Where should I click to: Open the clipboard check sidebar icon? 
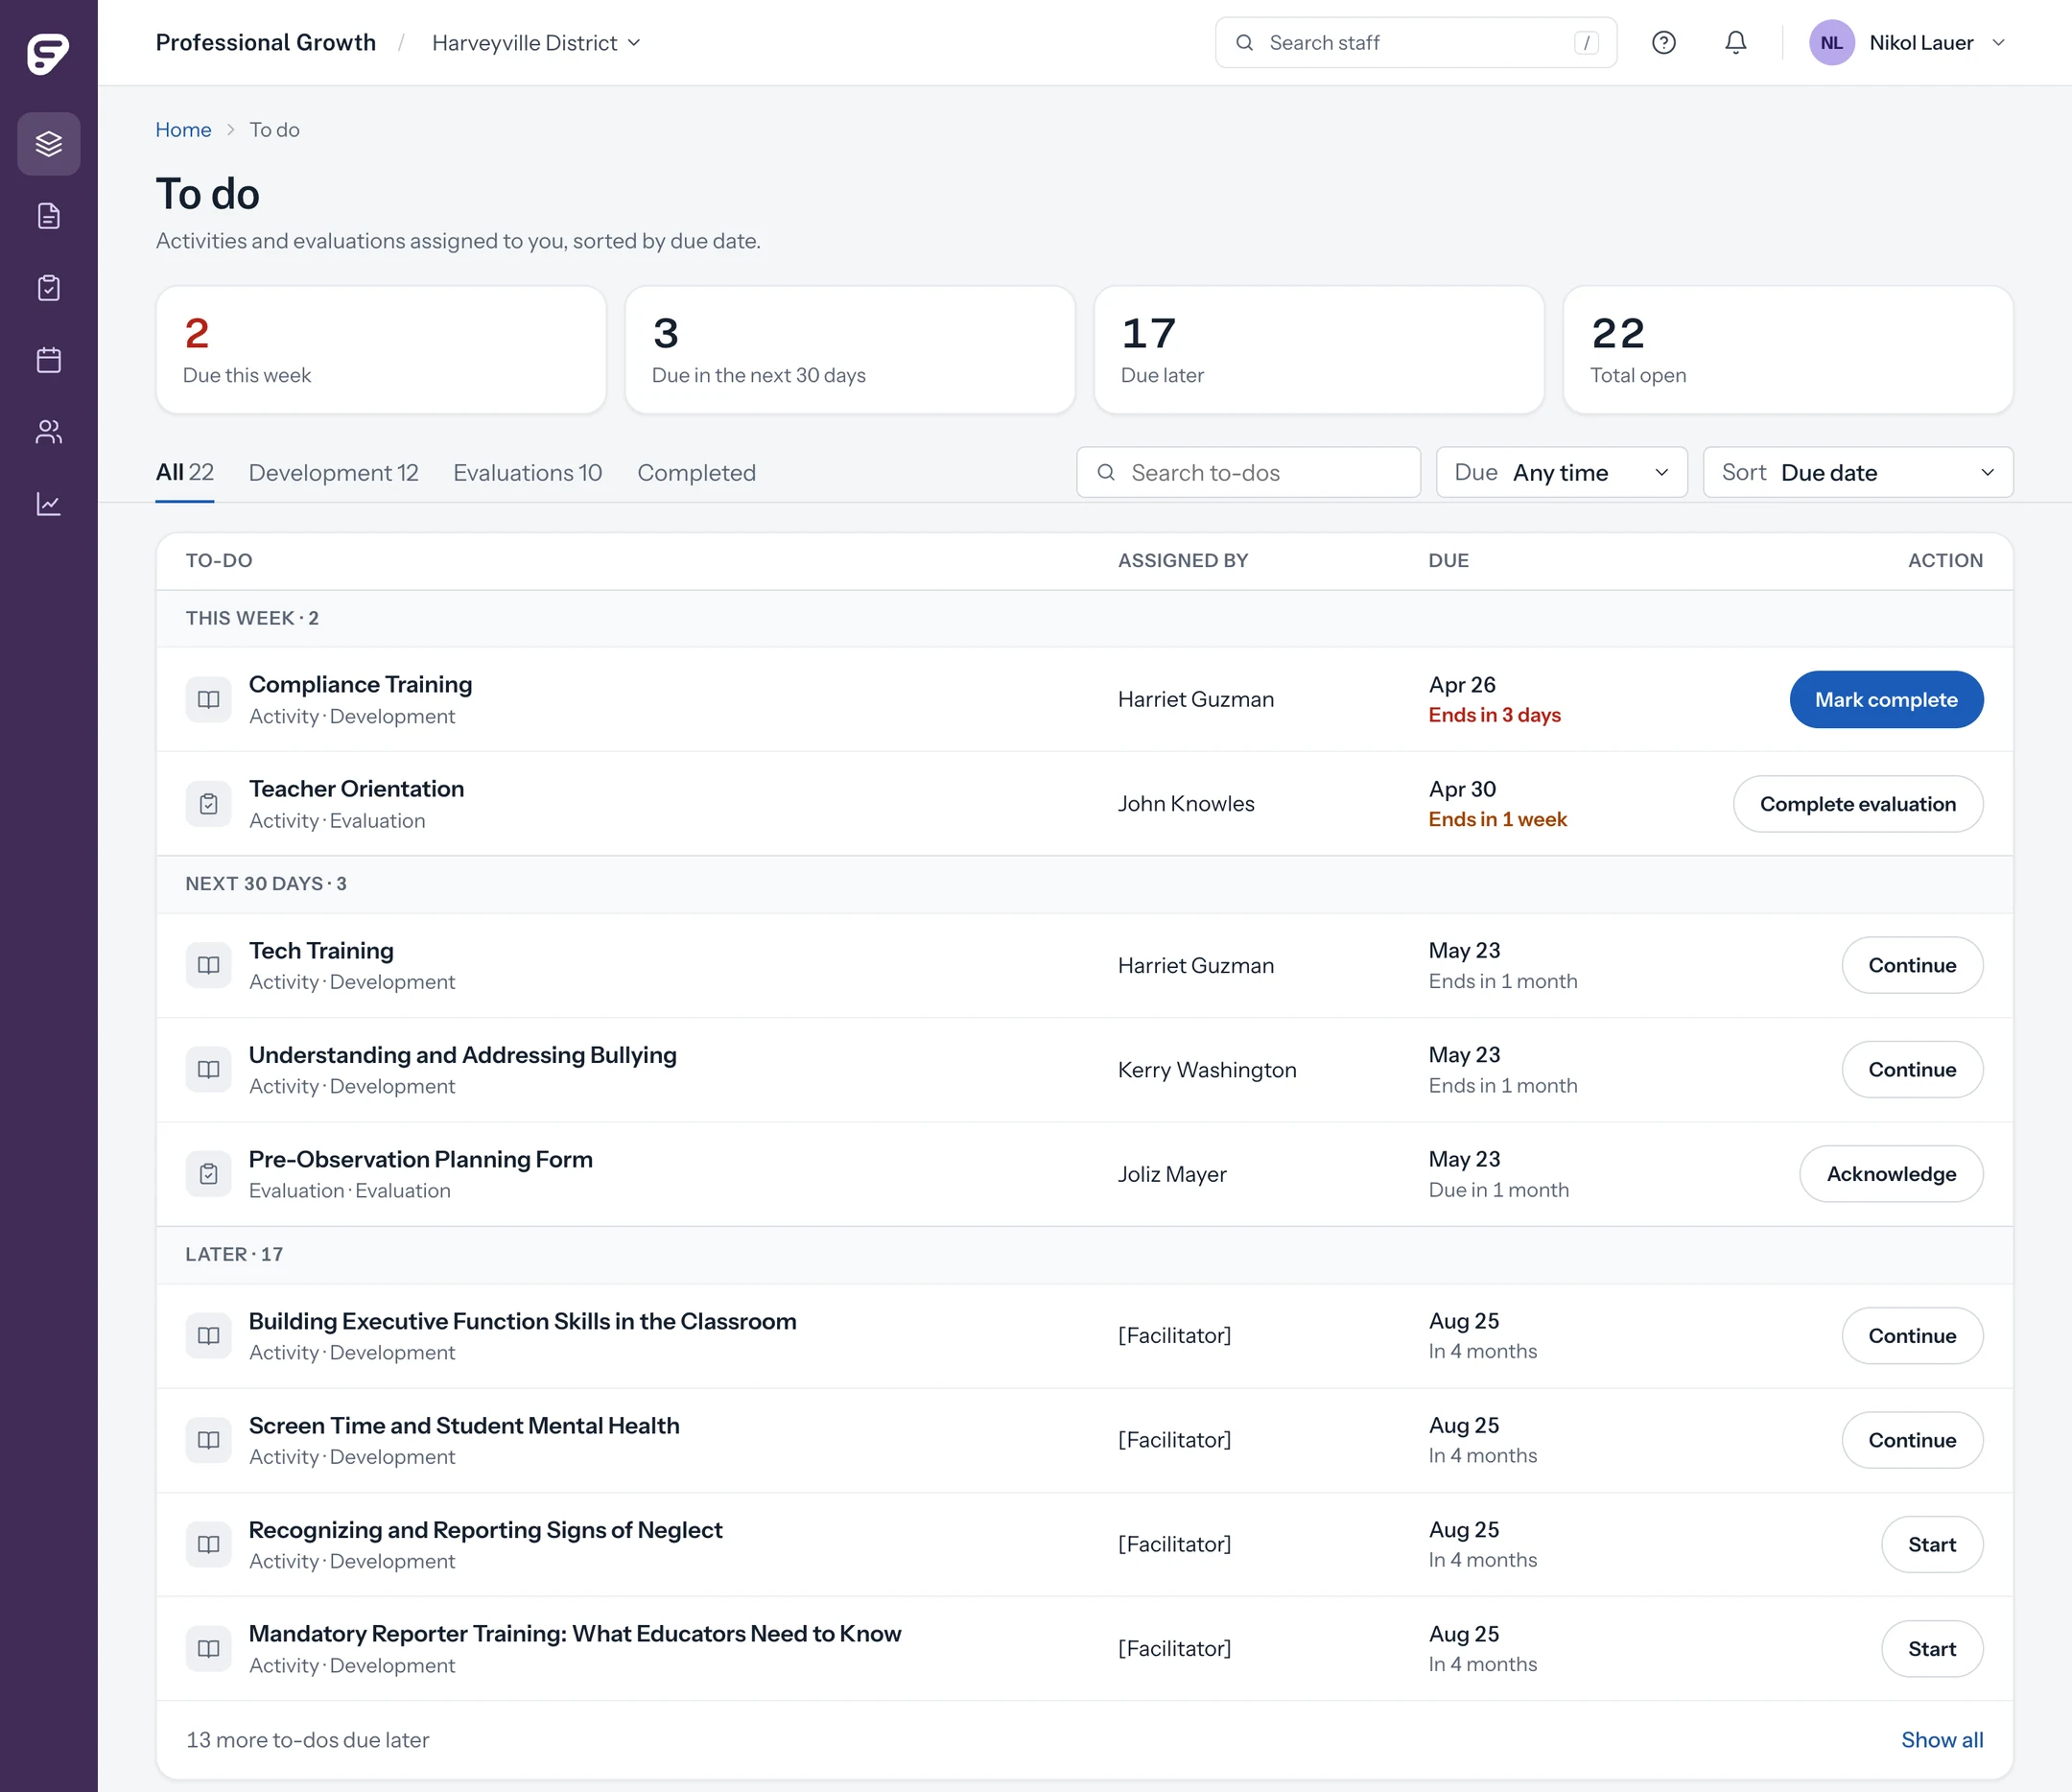[49, 288]
